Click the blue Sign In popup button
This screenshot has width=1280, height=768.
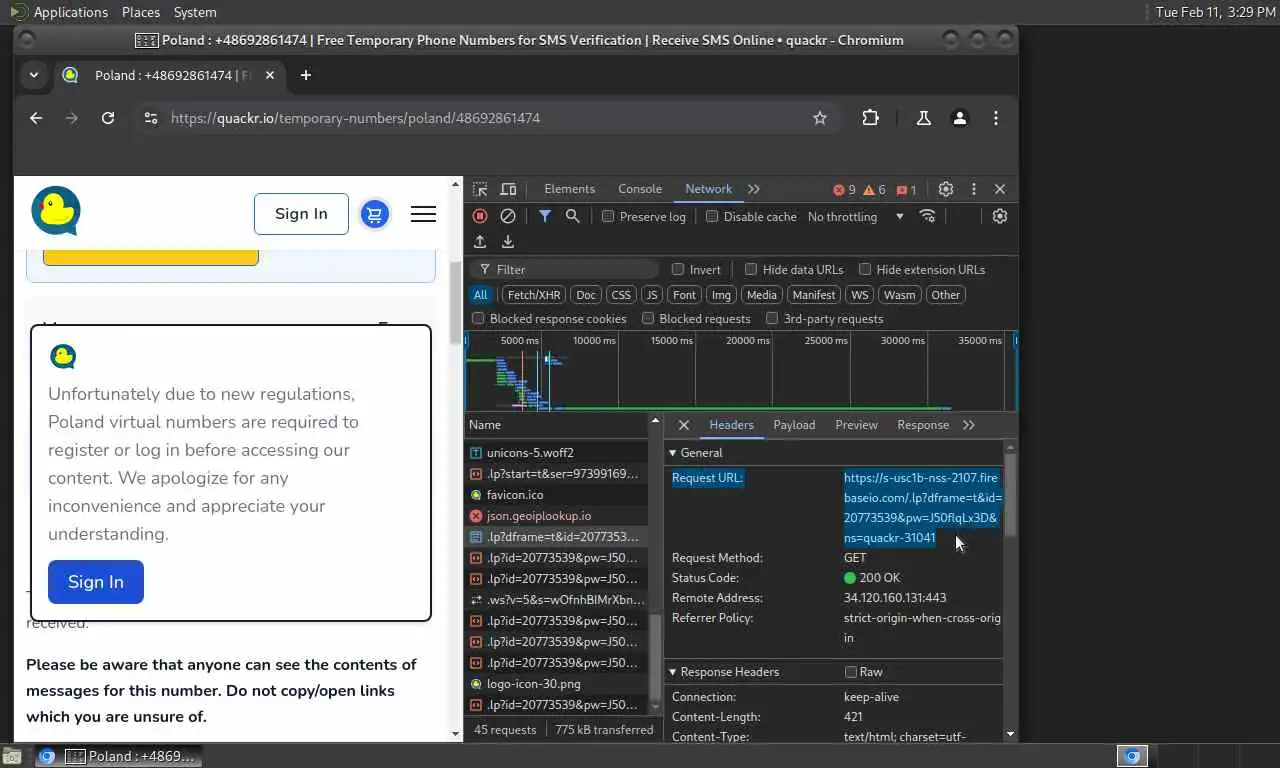tap(96, 582)
